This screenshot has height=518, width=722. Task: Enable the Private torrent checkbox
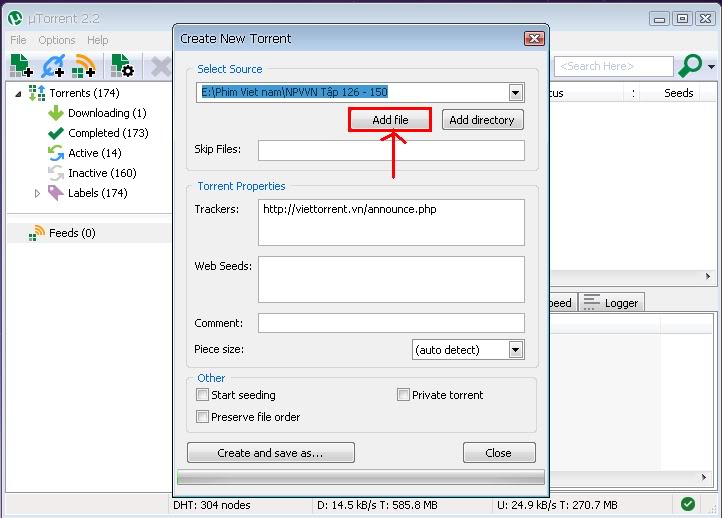[403, 395]
